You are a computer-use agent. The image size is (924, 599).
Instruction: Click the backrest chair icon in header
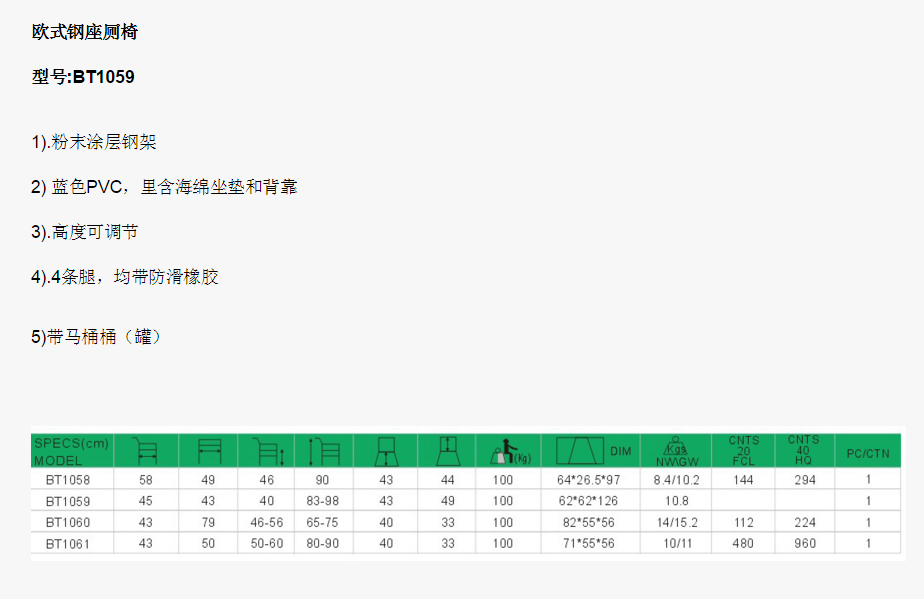[447, 452]
